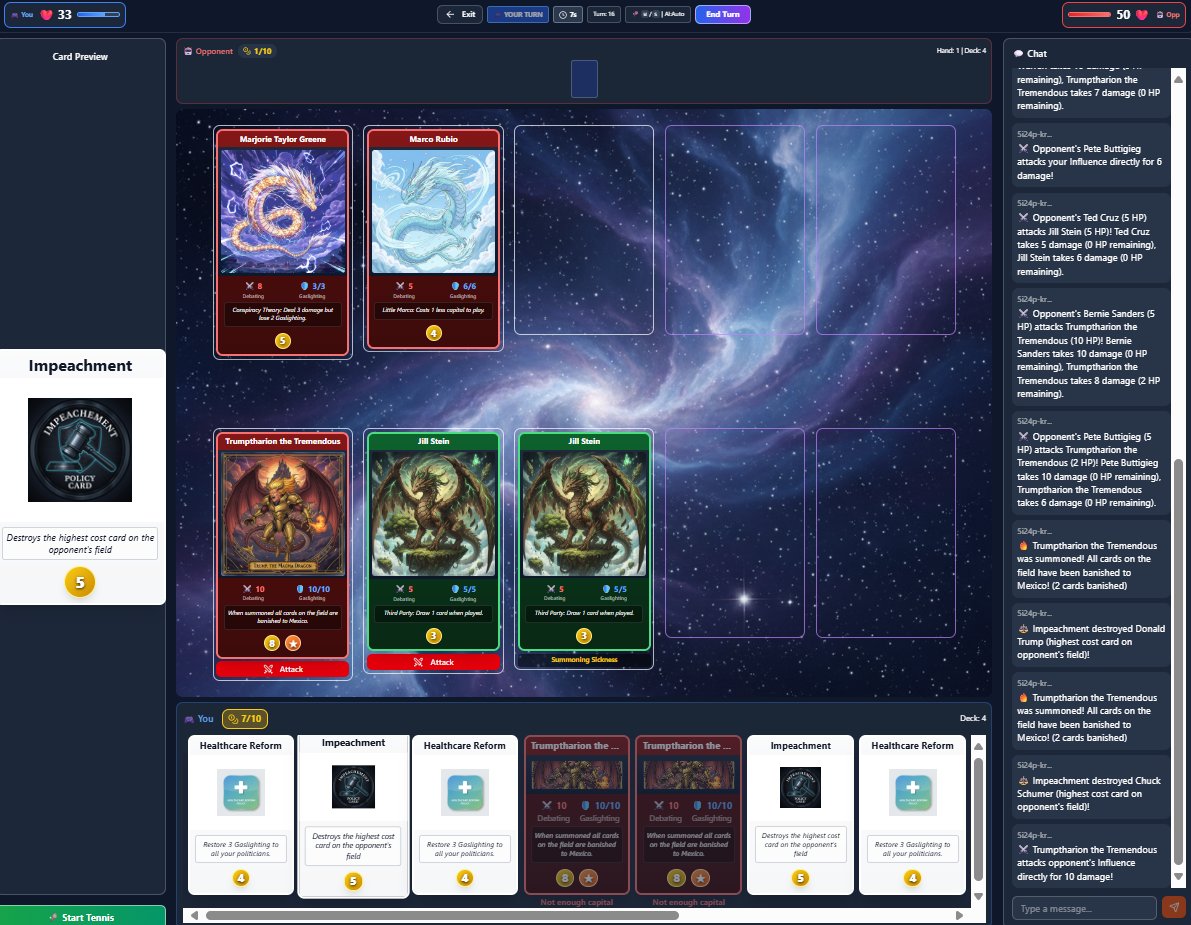Click the Impeachment gavel preview image
The width and height of the screenshot is (1191, 925).
80,450
